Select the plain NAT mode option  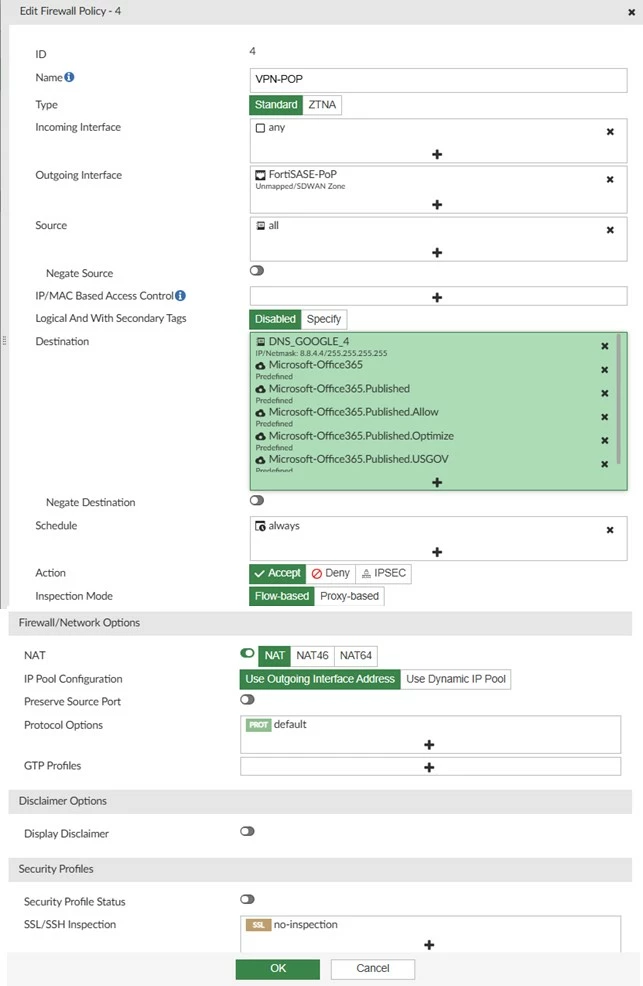click(x=275, y=655)
